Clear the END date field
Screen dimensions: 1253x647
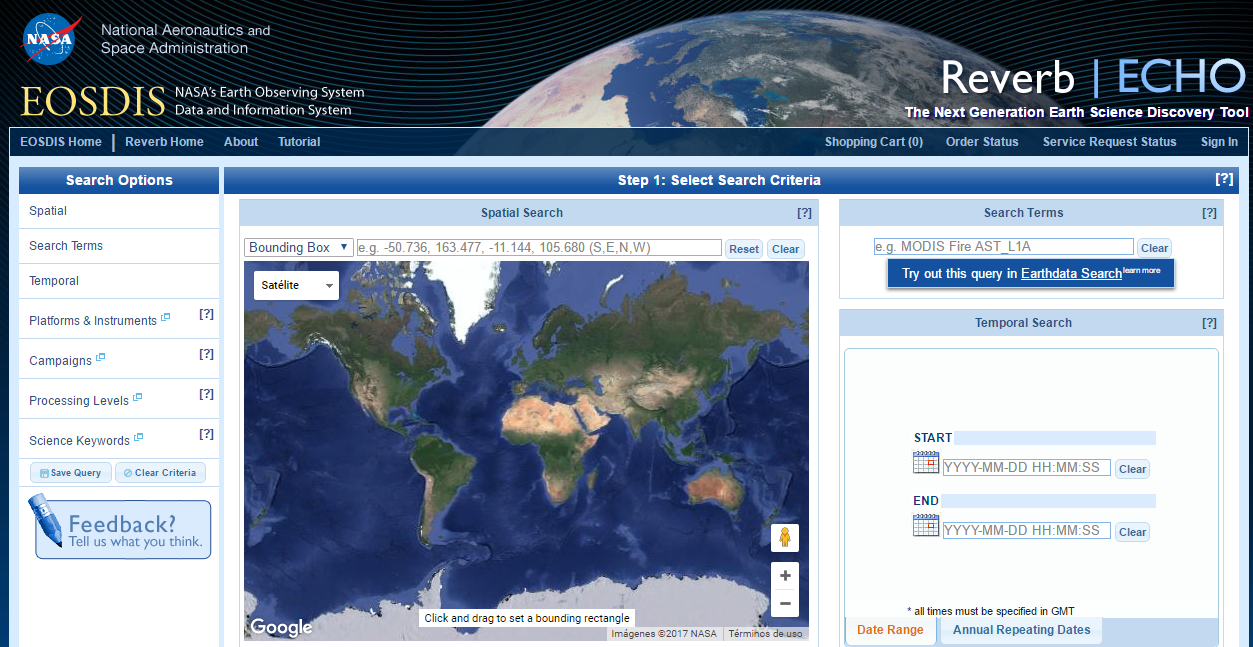pyautogui.click(x=1133, y=532)
